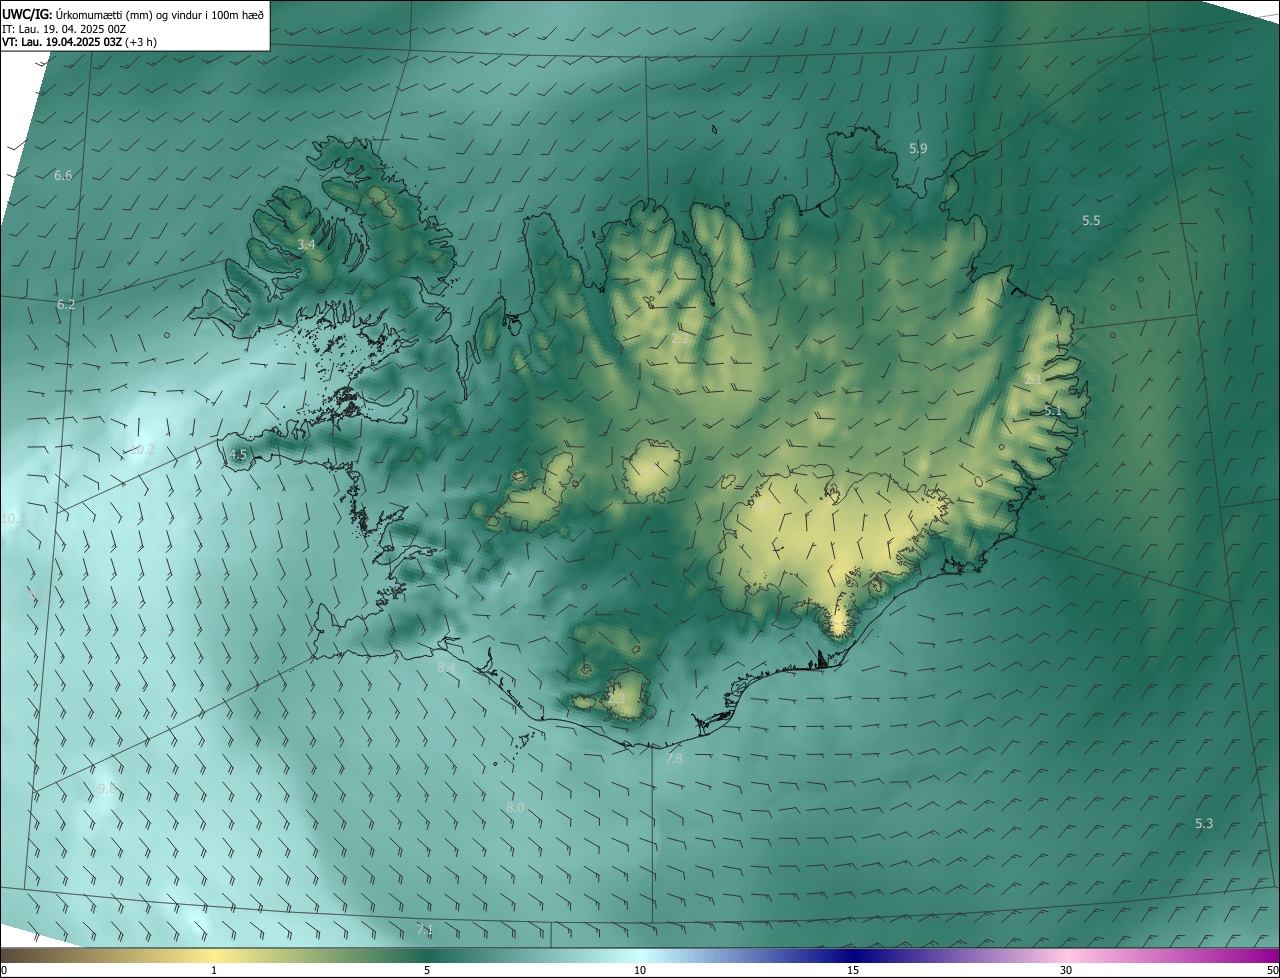Select the color scale tick labeled 30
Screen dimensions: 1280x978
(x=1066, y=970)
